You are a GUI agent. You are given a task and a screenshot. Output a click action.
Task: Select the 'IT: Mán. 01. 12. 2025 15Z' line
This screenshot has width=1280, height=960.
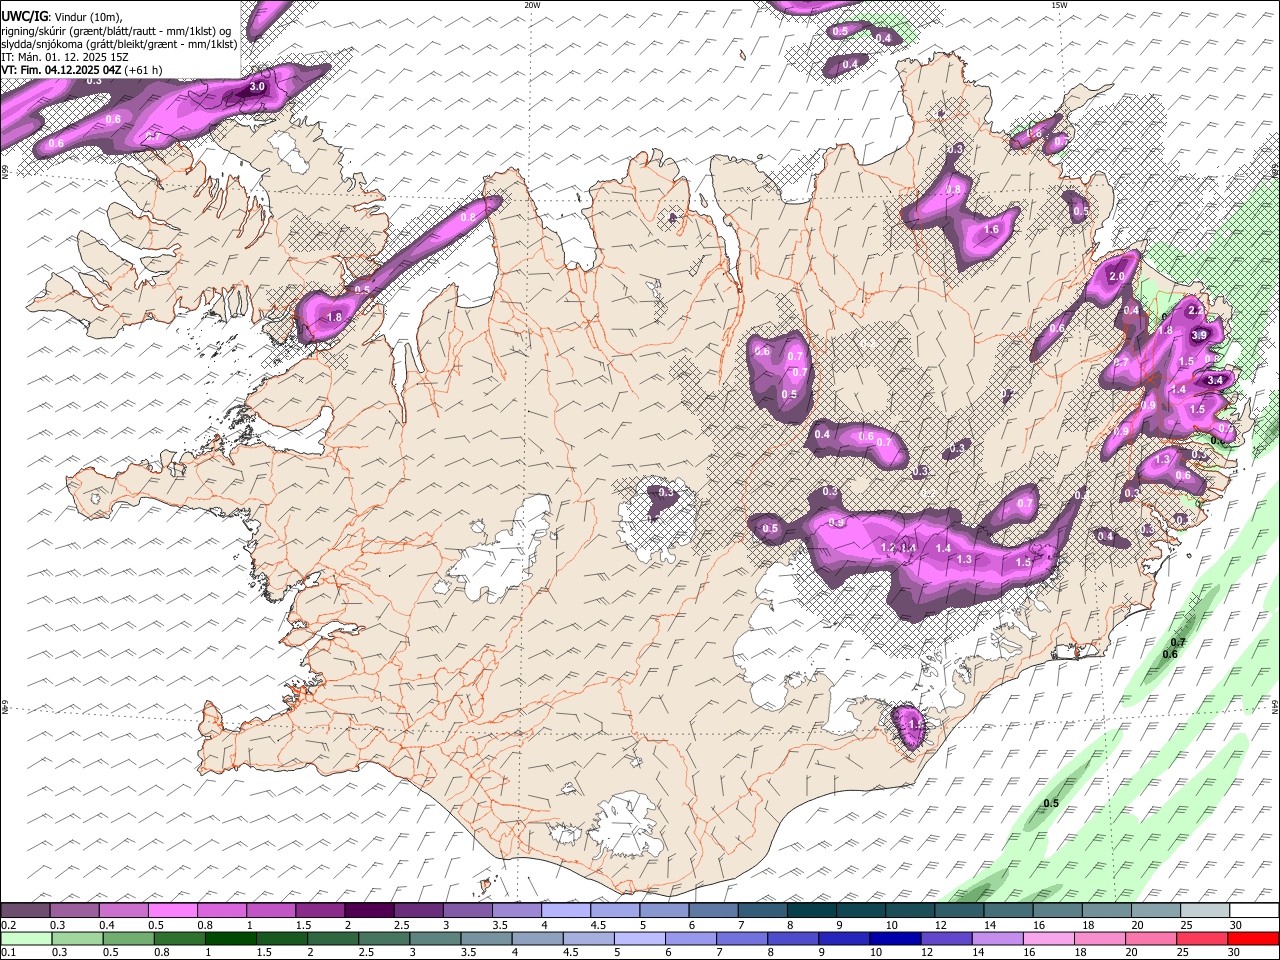tap(65, 57)
